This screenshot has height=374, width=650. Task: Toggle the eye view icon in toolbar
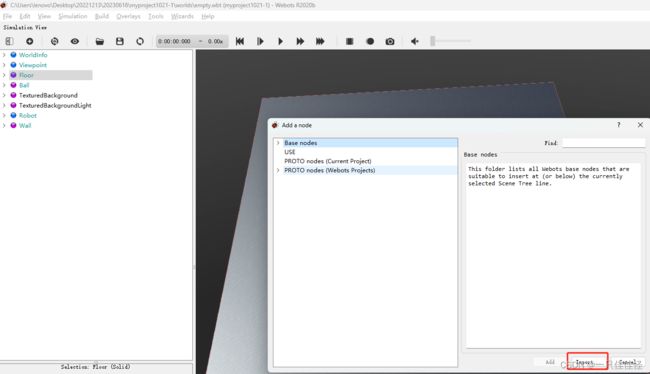75,41
